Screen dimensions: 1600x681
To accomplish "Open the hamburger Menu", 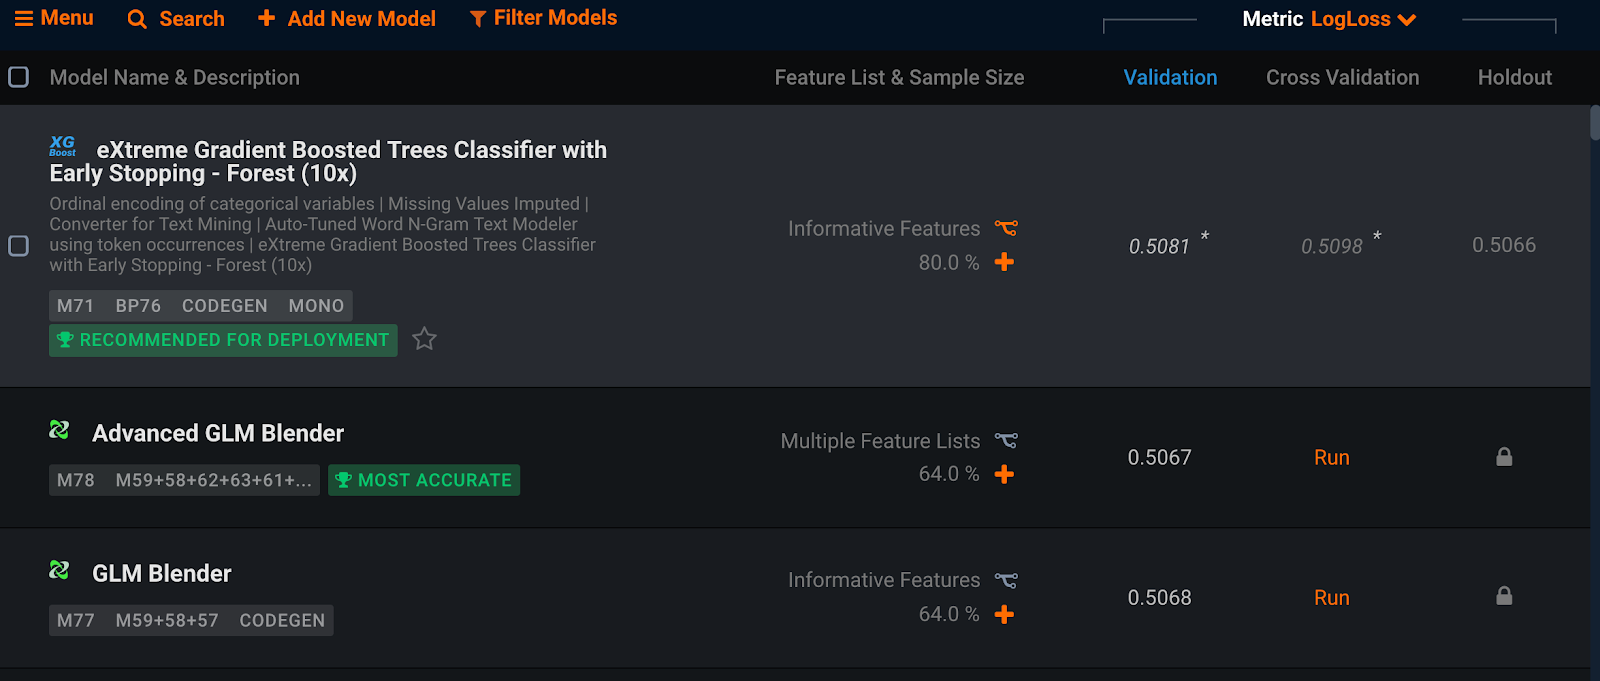I will coord(54,18).
